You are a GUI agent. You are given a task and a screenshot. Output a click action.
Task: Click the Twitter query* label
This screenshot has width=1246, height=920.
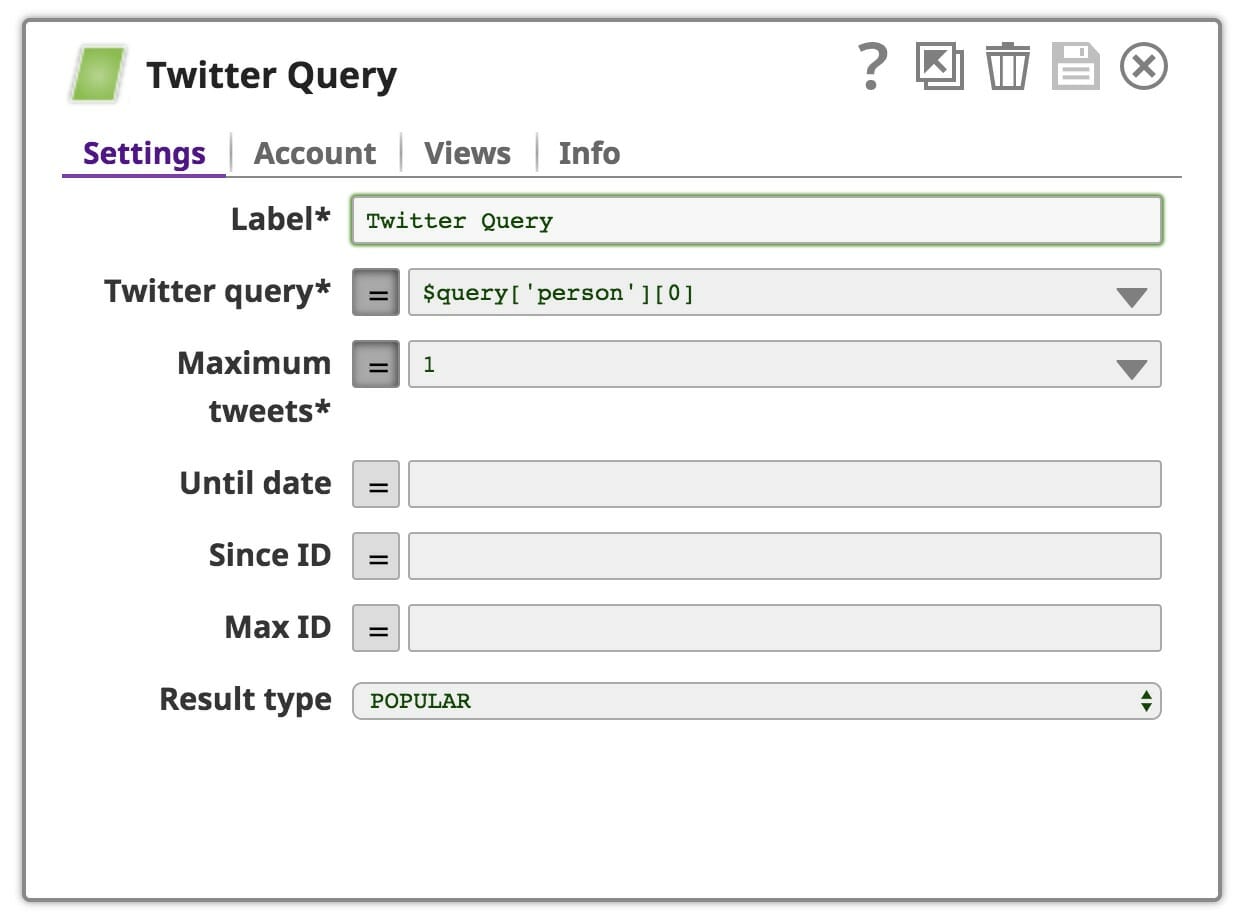(218, 291)
